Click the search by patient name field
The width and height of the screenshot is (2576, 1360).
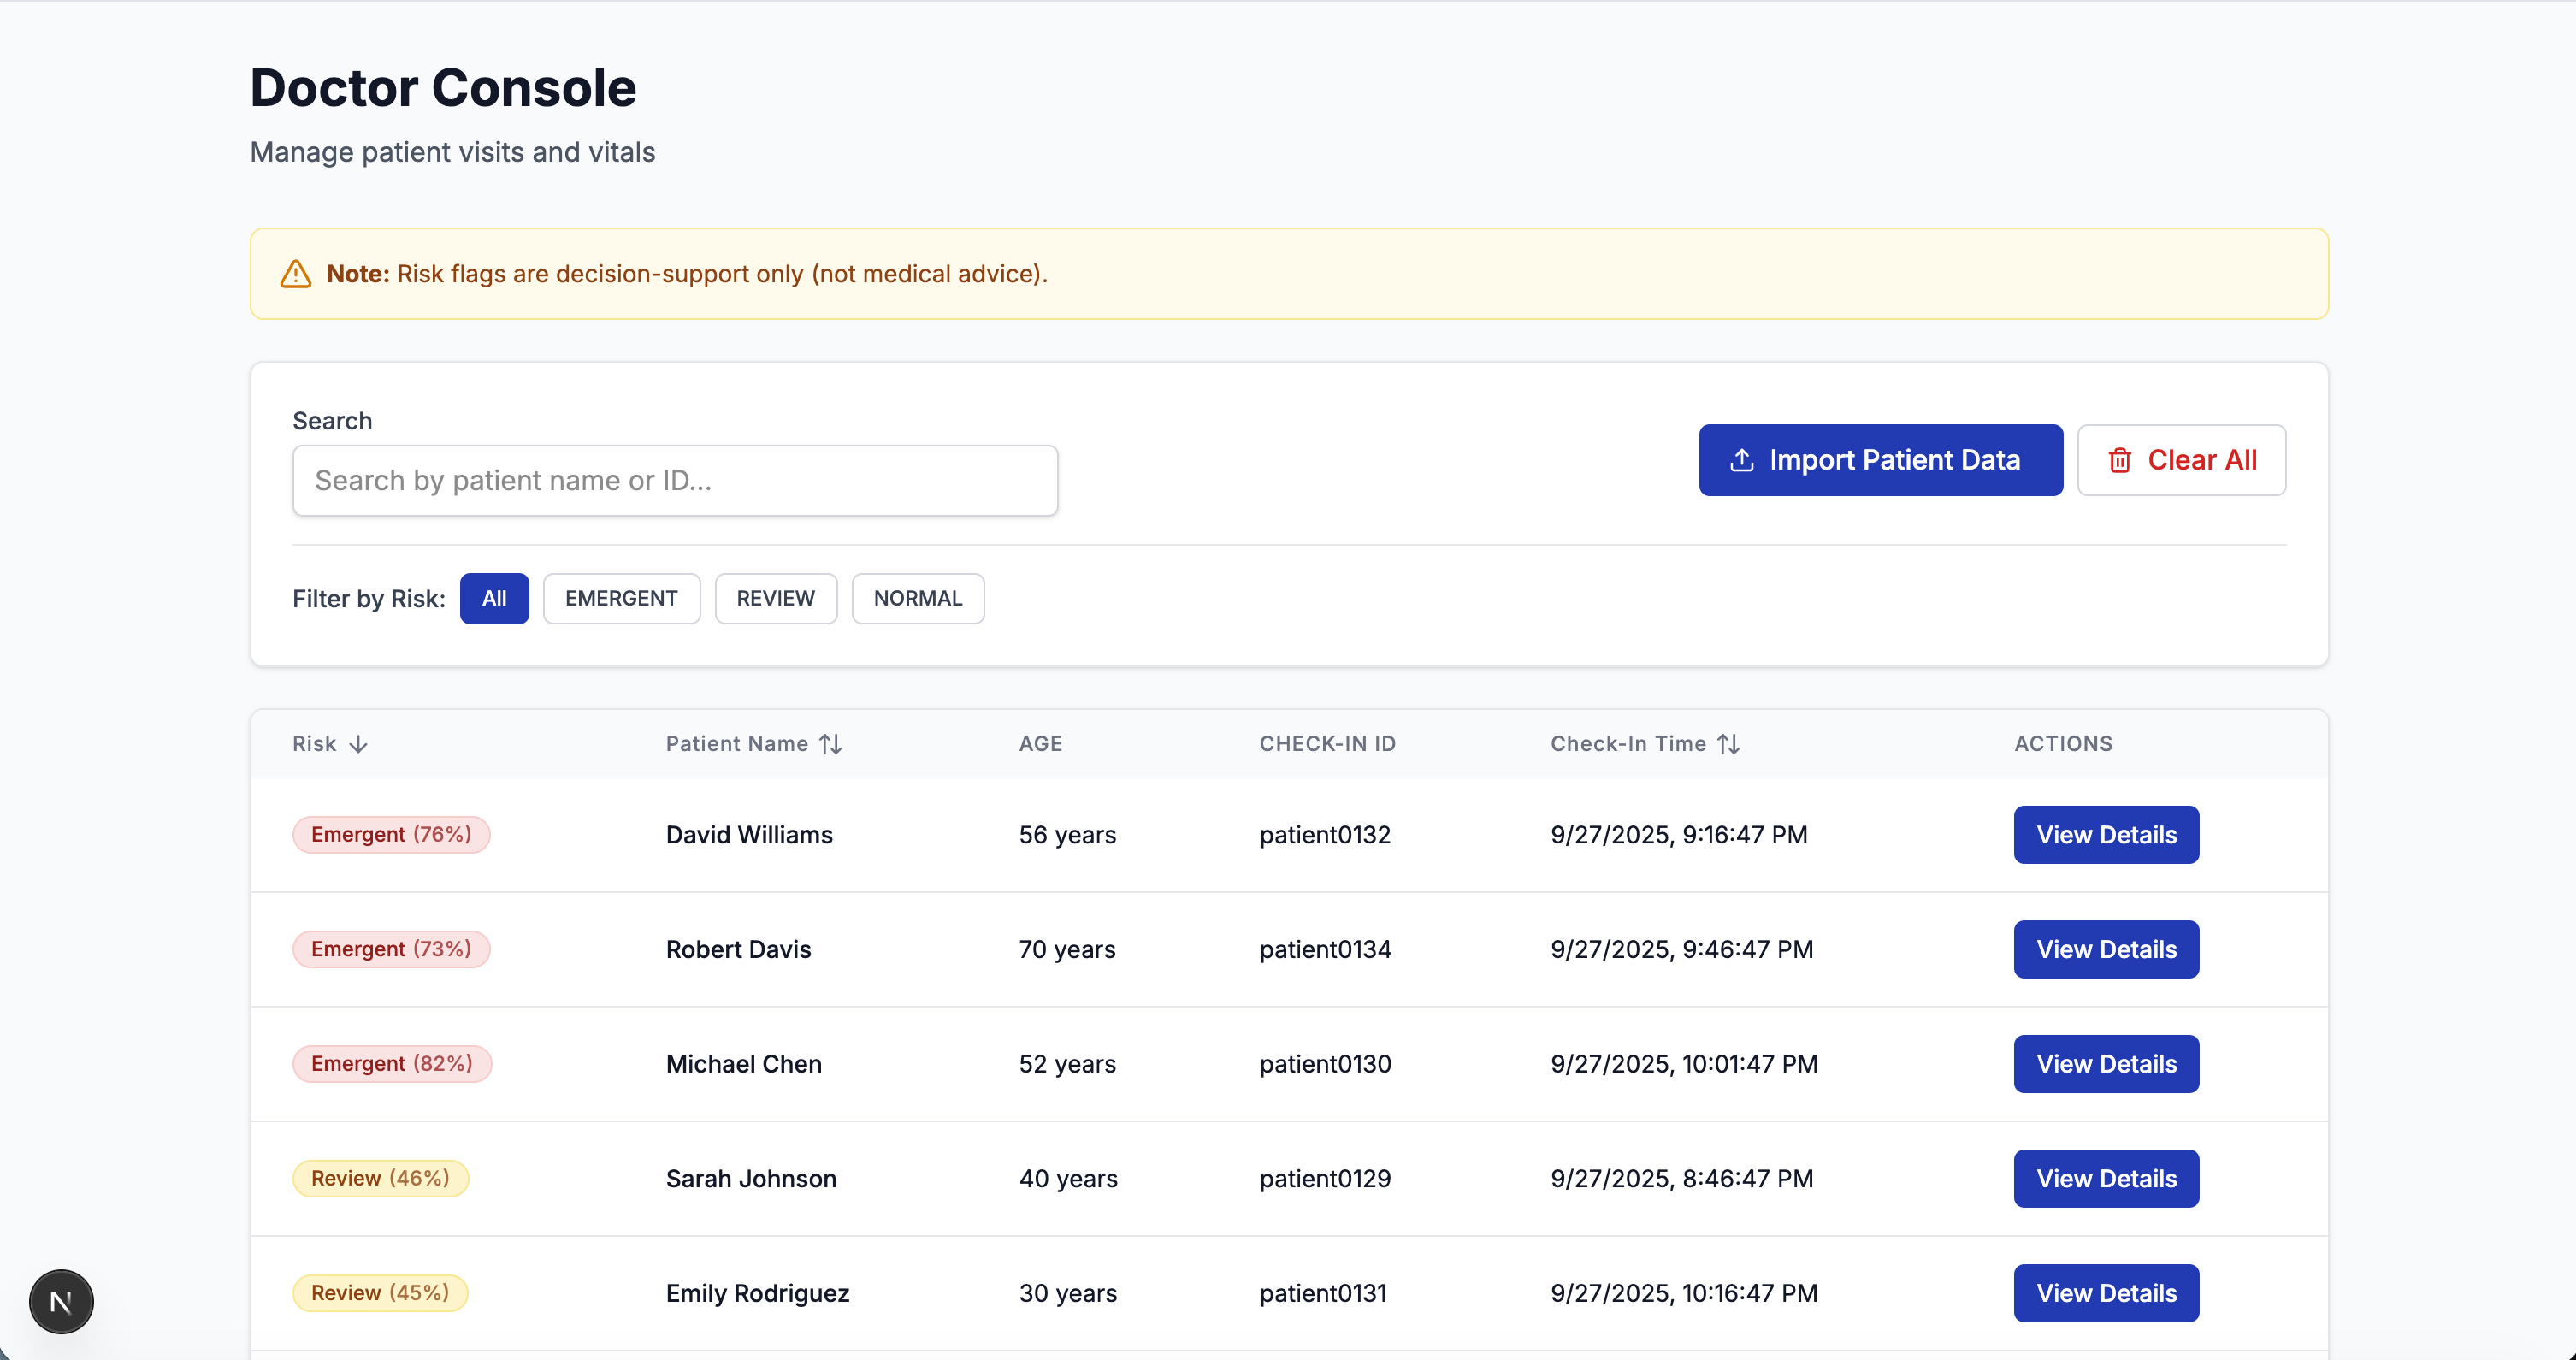(675, 481)
